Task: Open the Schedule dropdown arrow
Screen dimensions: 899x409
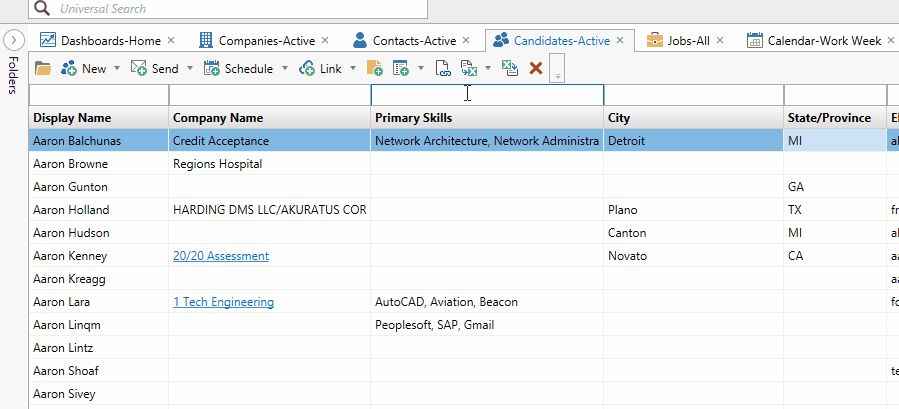Action: (x=284, y=68)
